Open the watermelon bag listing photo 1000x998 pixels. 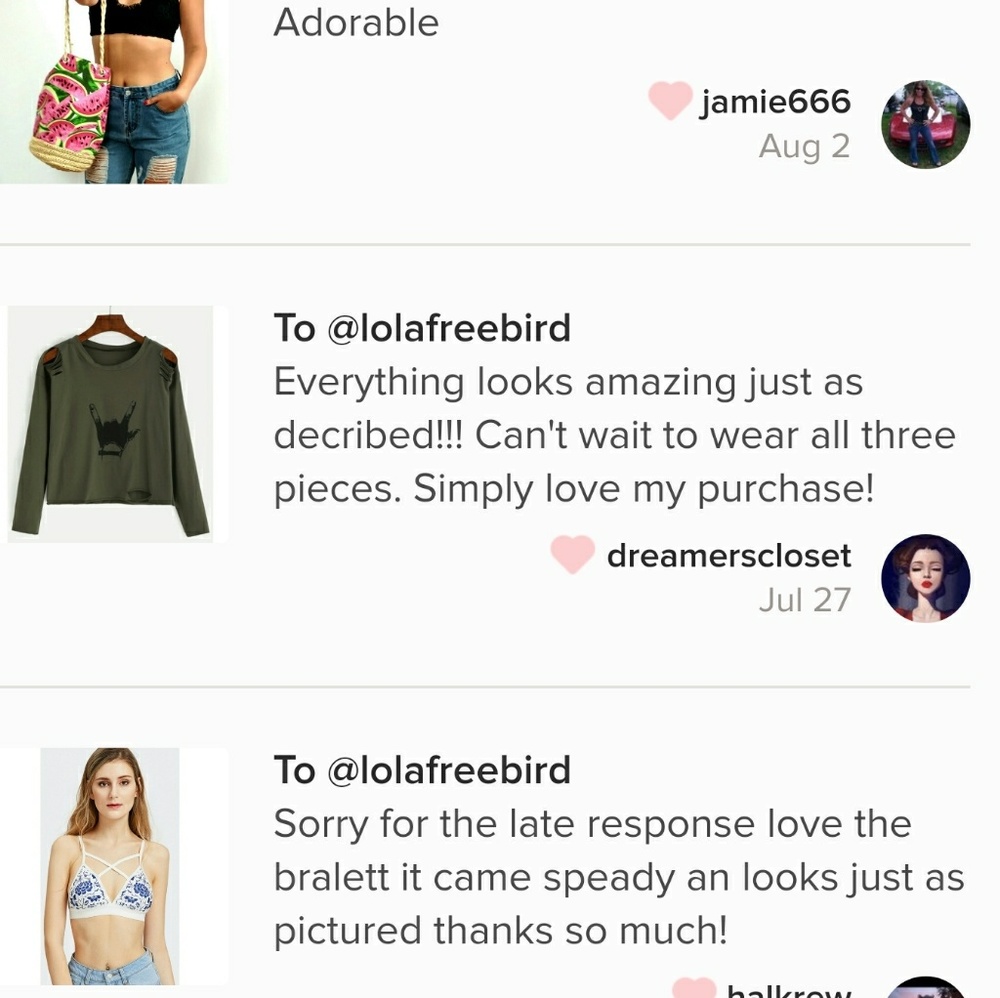(x=113, y=91)
